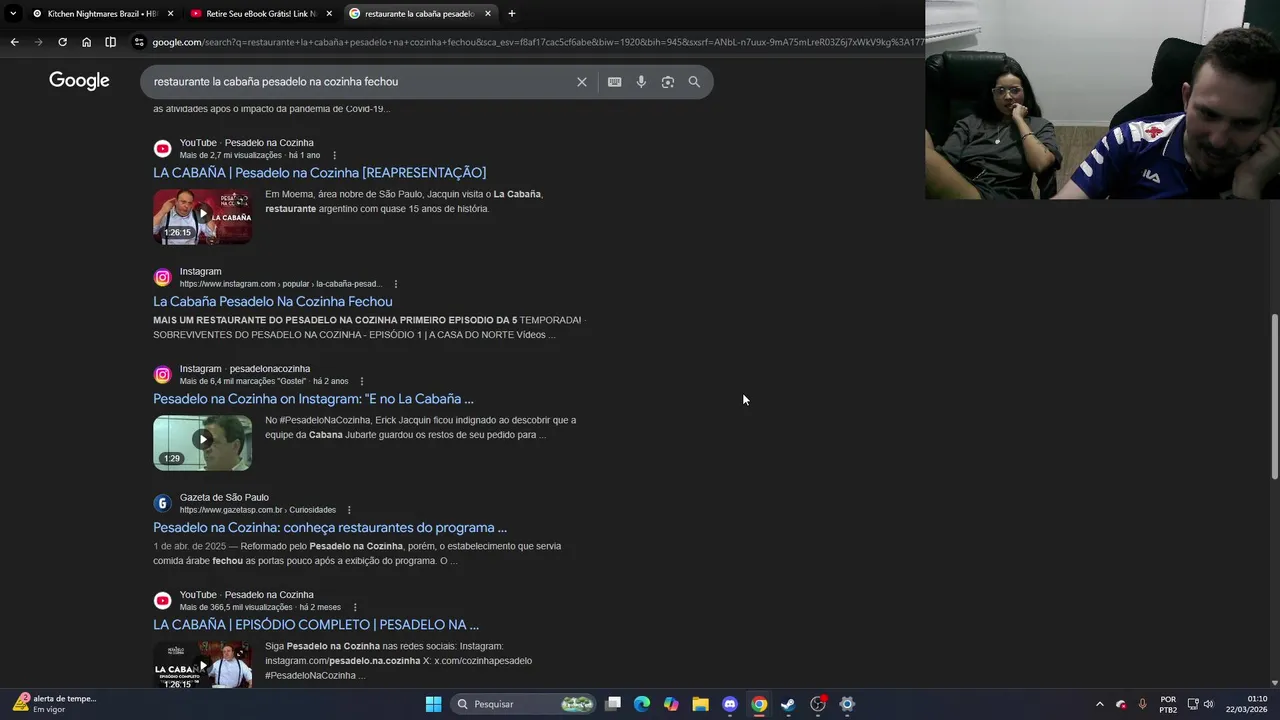Reload the current page

tap(62, 42)
